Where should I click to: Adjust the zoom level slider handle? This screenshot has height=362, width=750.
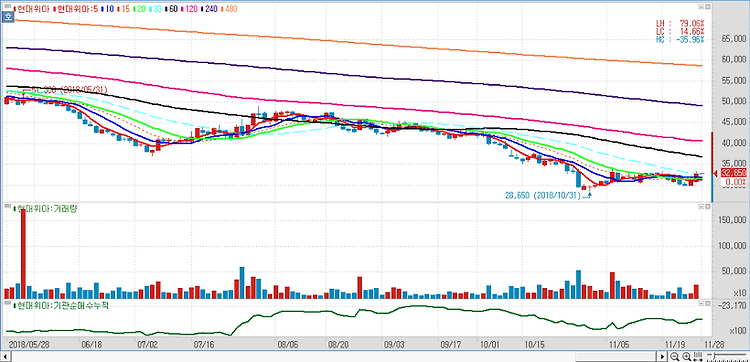715,356
